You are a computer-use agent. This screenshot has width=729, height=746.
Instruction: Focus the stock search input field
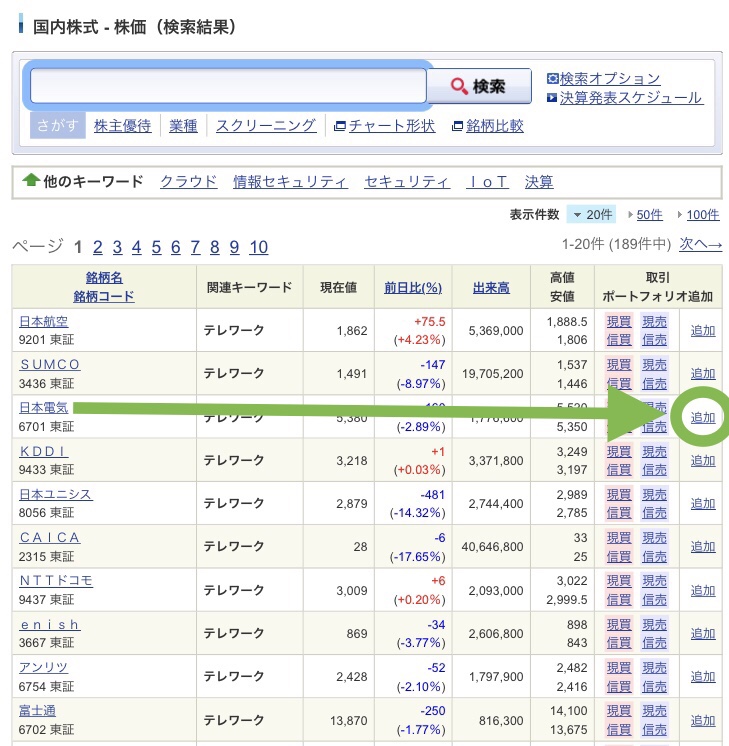[x=228, y=86]
